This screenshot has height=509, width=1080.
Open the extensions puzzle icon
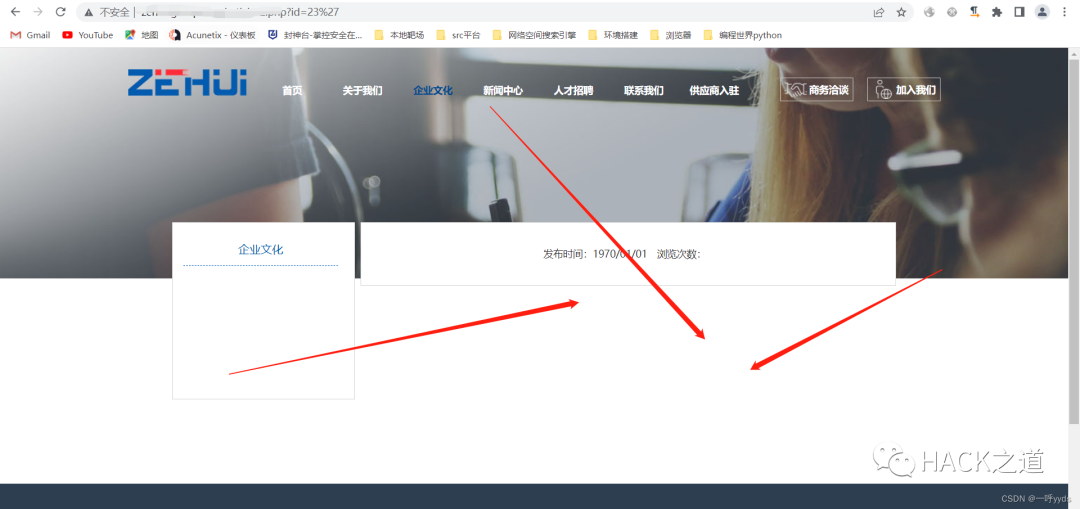tap(996, 12)
